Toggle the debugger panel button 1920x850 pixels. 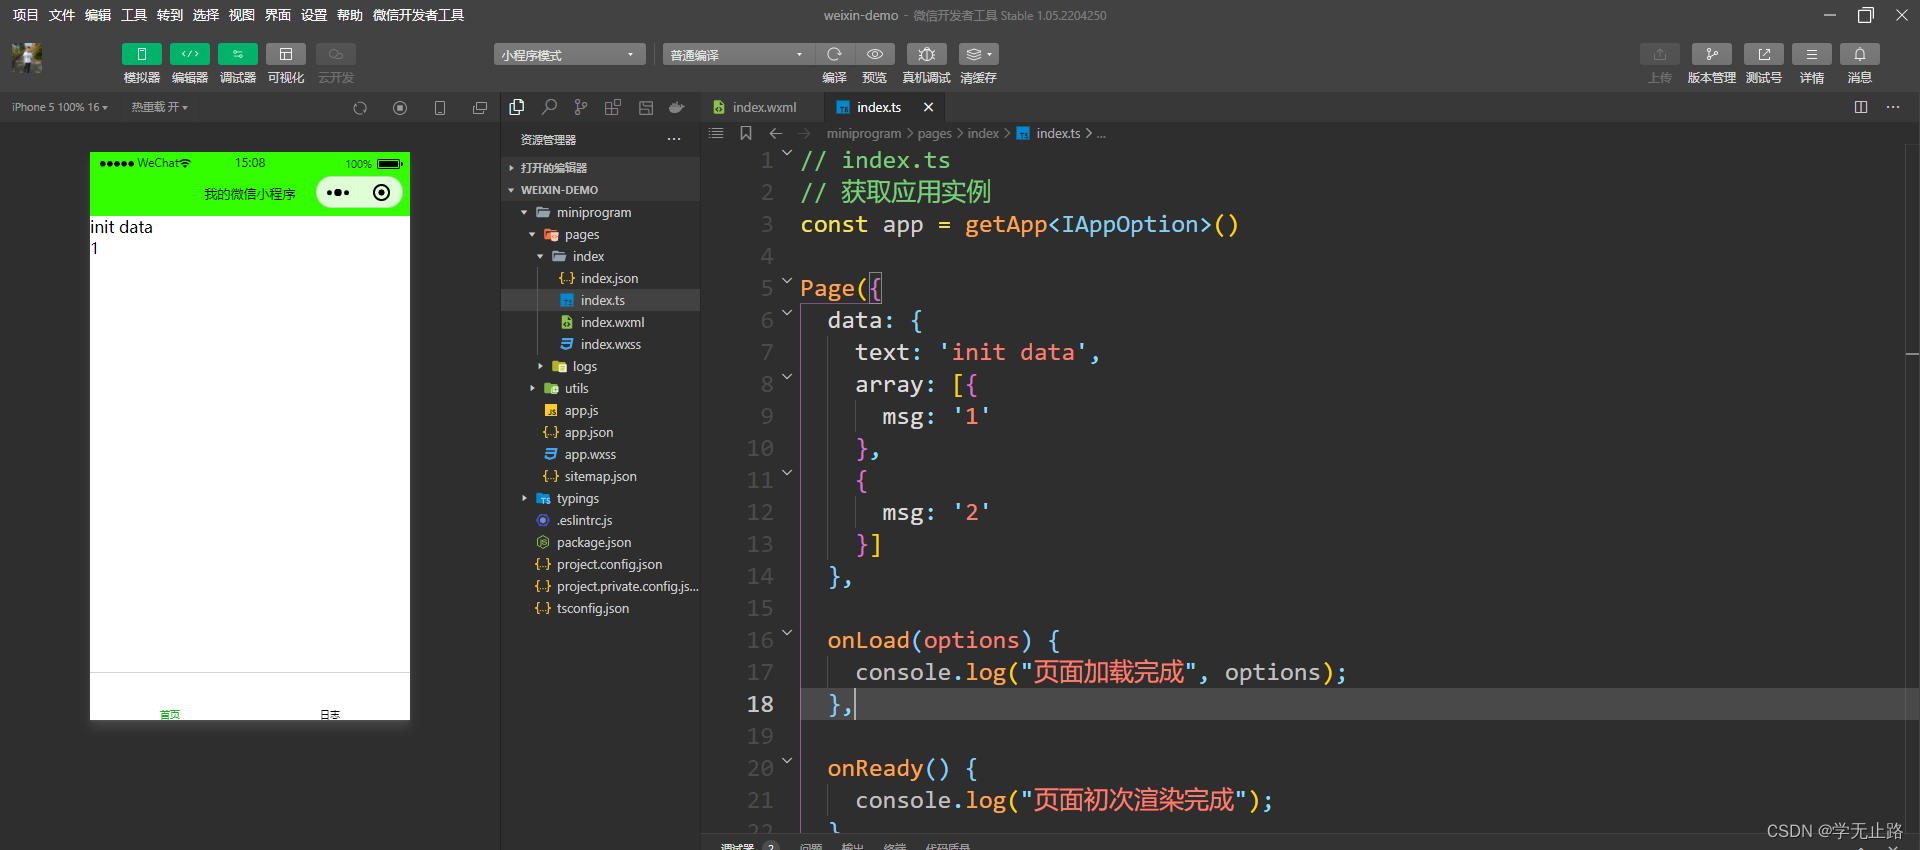click(238, 54)
